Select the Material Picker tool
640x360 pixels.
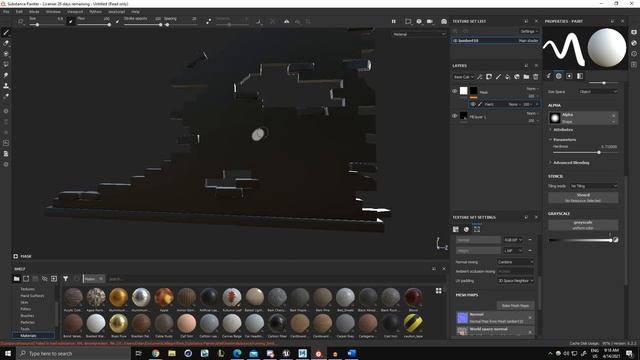pyautogui.click(x=6, y=96)
